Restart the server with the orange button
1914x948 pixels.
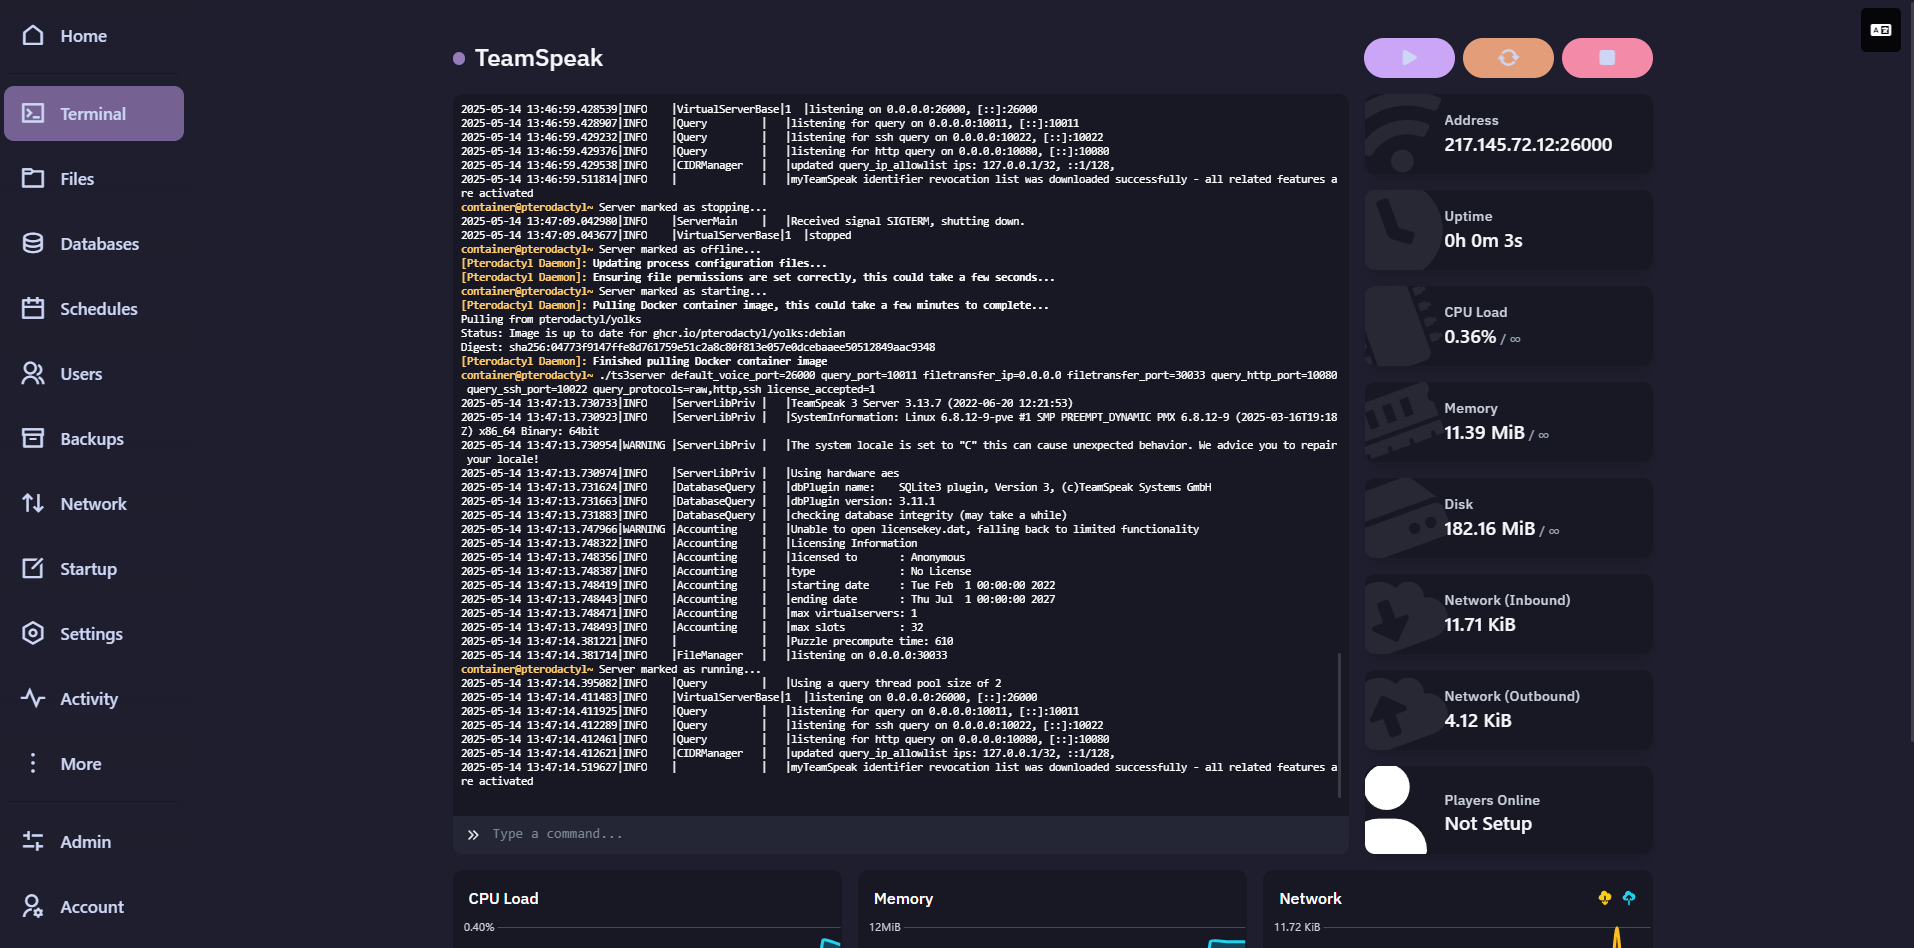[x=1508, y=58]
